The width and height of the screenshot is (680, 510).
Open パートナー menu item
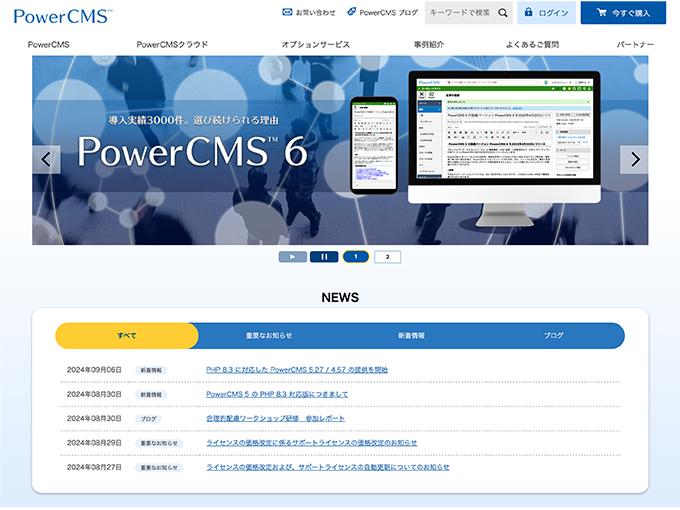coord(635,44)
